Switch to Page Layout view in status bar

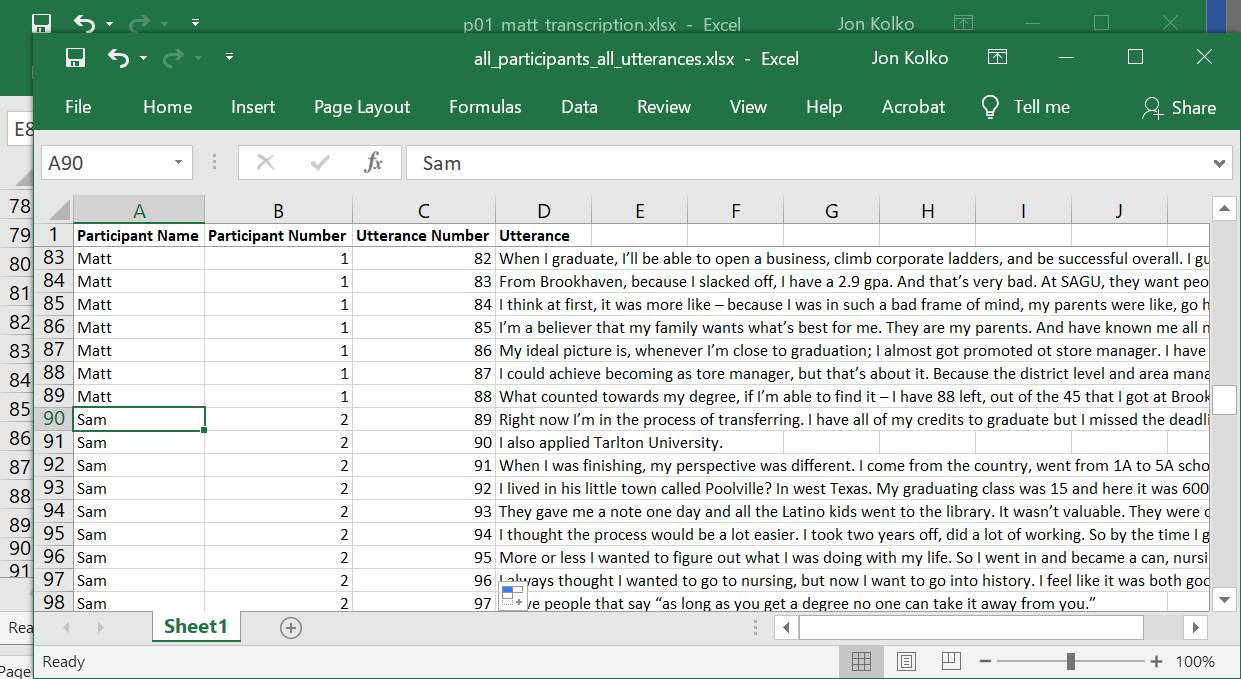tap(907, 661)
